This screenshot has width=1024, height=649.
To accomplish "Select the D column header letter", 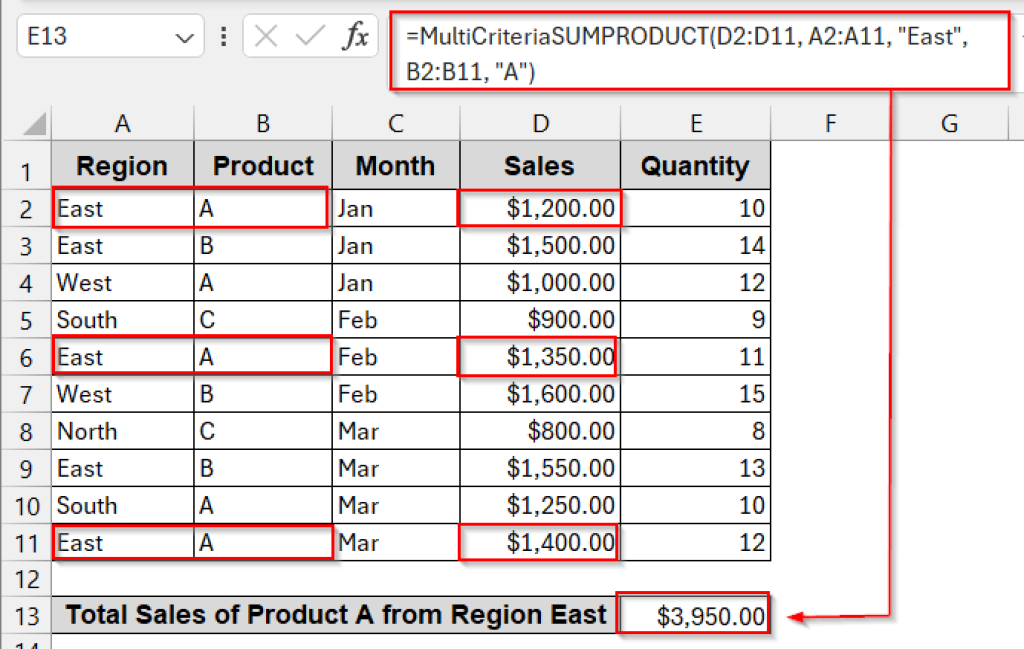I will tap(540, 122).
